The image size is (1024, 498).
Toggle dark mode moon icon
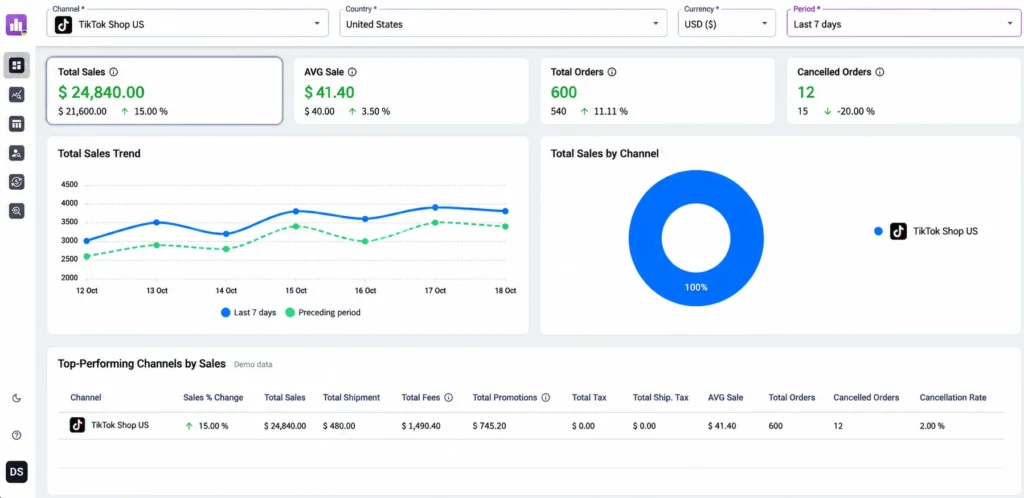point(17,398)
